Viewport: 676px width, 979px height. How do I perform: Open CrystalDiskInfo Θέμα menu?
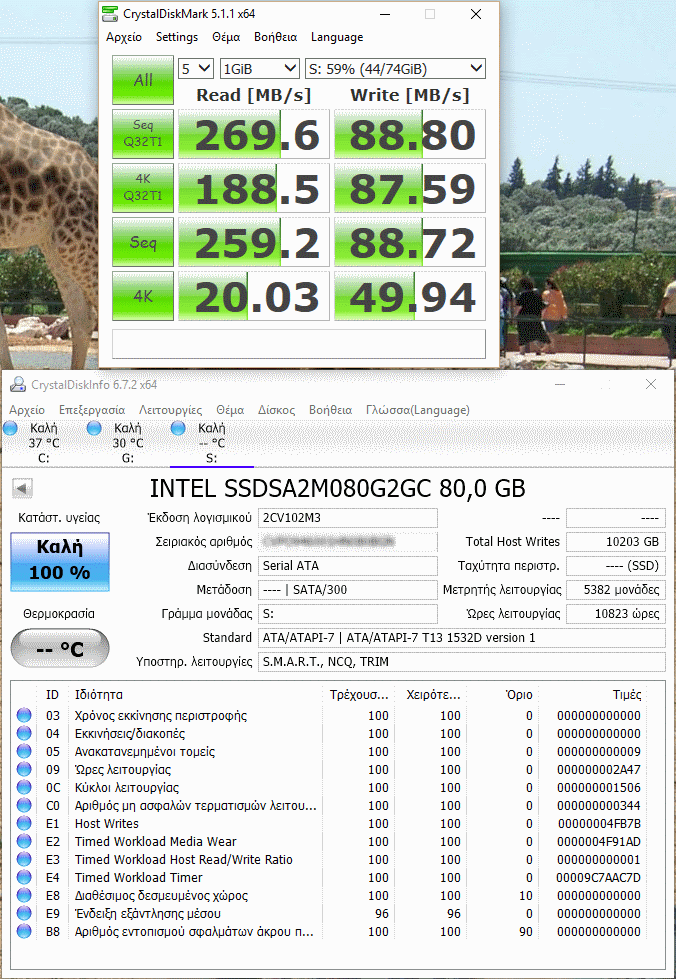pyautogui.click(x=230, y=410)
